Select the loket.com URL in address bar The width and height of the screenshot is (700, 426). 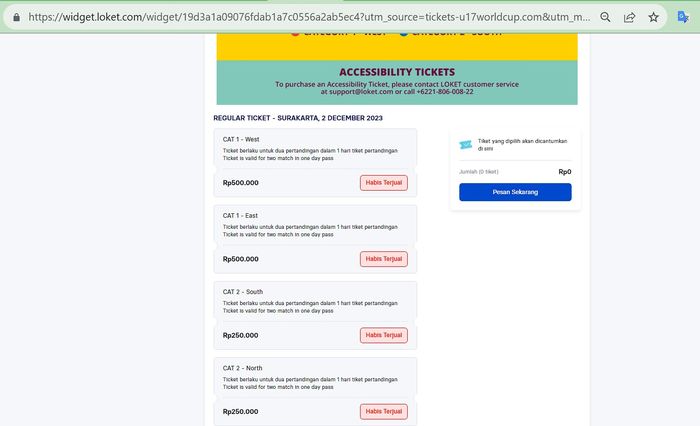point(300,17)
